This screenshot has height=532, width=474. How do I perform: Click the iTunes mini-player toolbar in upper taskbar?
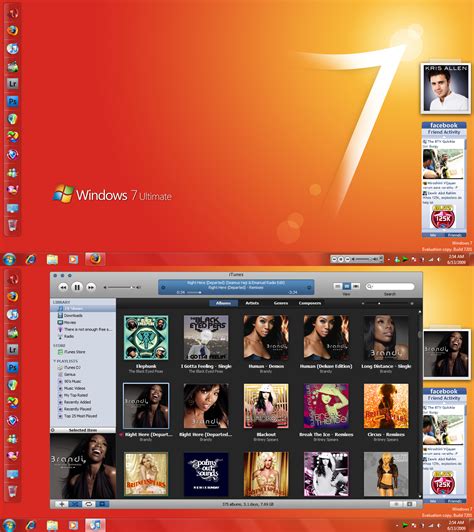tap(357, 259)
